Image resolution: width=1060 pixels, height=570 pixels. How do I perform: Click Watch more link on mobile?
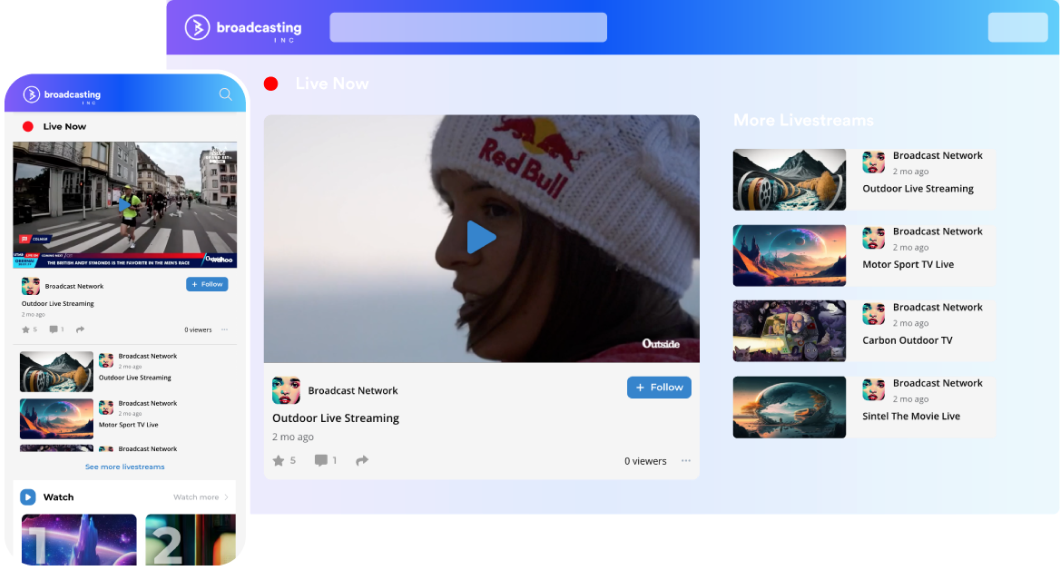201,497
